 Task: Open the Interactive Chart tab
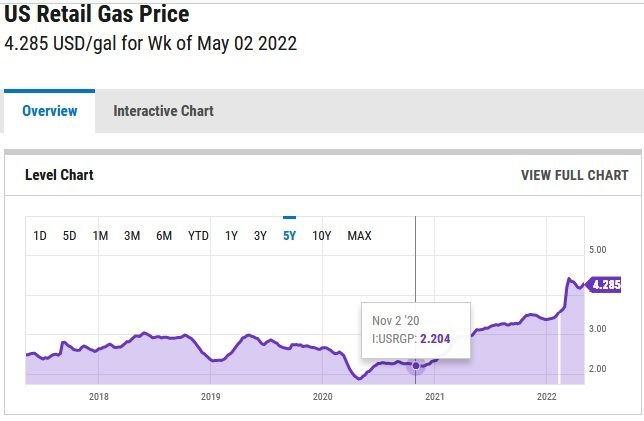click(x=163, y=111)
